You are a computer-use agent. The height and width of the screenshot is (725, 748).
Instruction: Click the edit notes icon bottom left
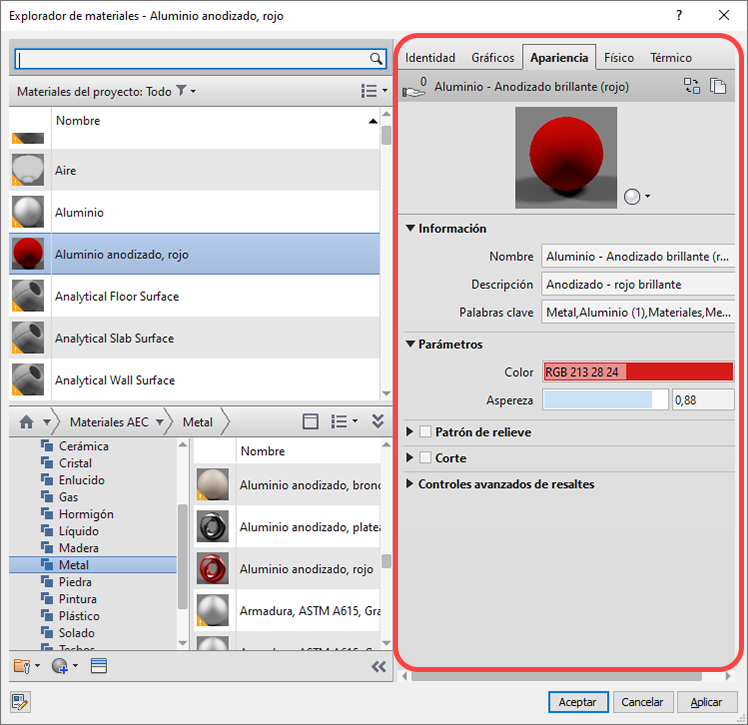point(20,702)
